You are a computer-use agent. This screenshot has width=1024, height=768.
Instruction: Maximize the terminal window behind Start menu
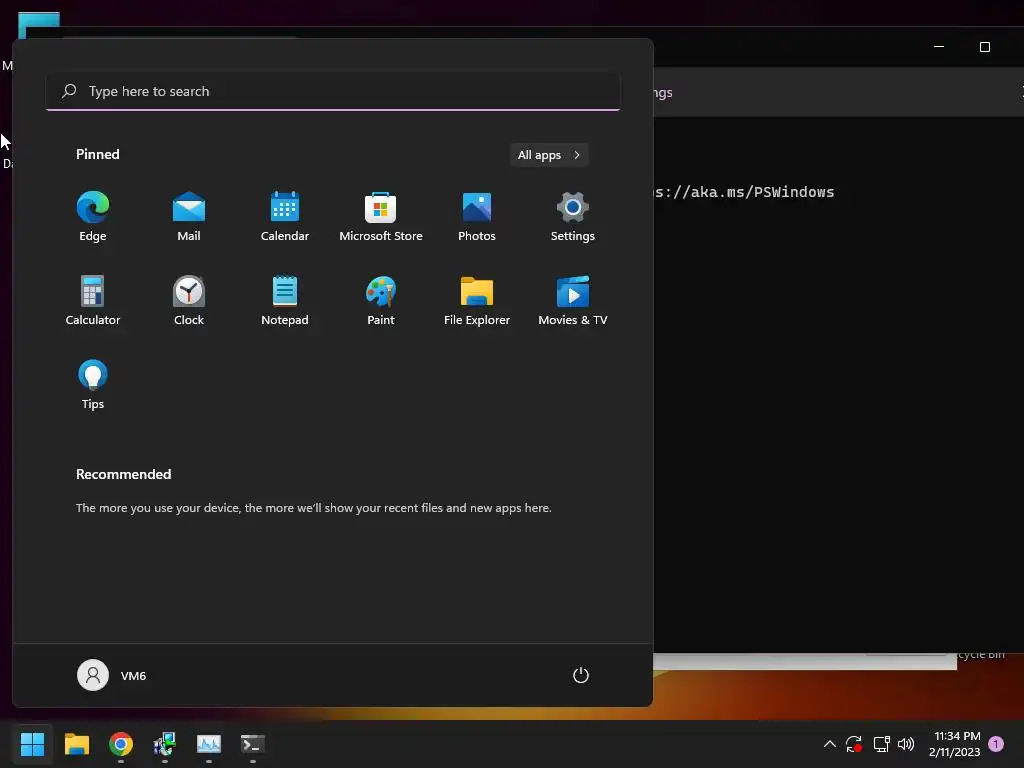point(985,47)
